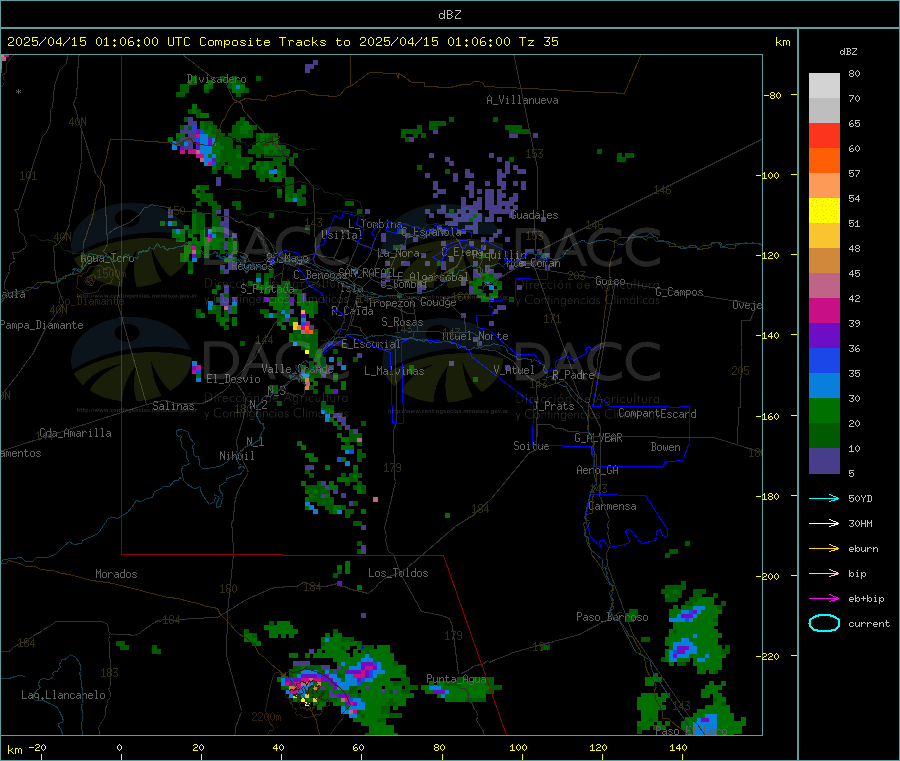Click the Salinas map label
This screenshot has height=761, width=900.
[173, 406]
